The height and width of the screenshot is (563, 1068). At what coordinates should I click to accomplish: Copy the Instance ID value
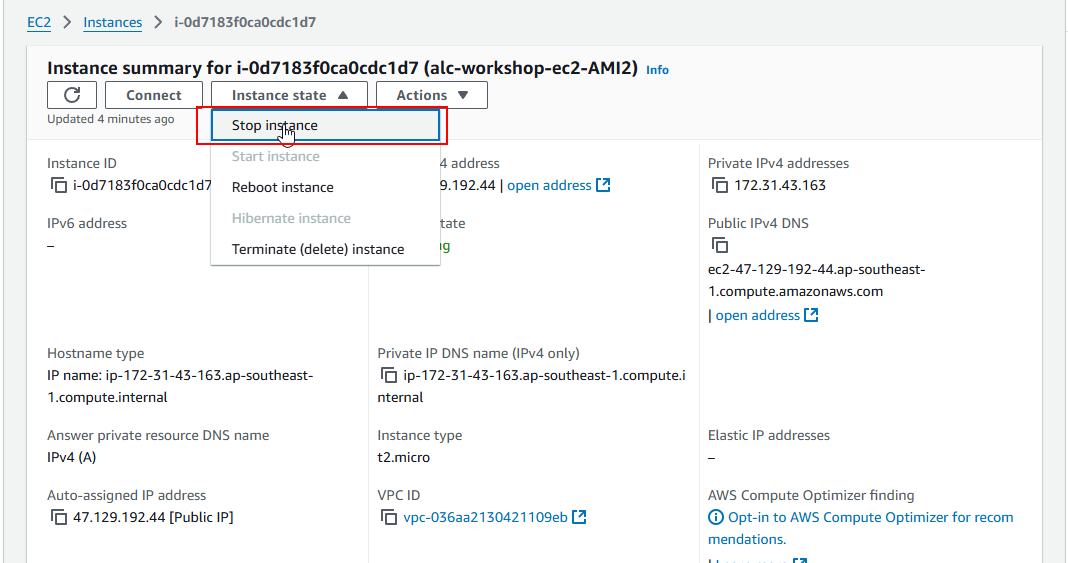pyautogui.click(x=59, y=186)
